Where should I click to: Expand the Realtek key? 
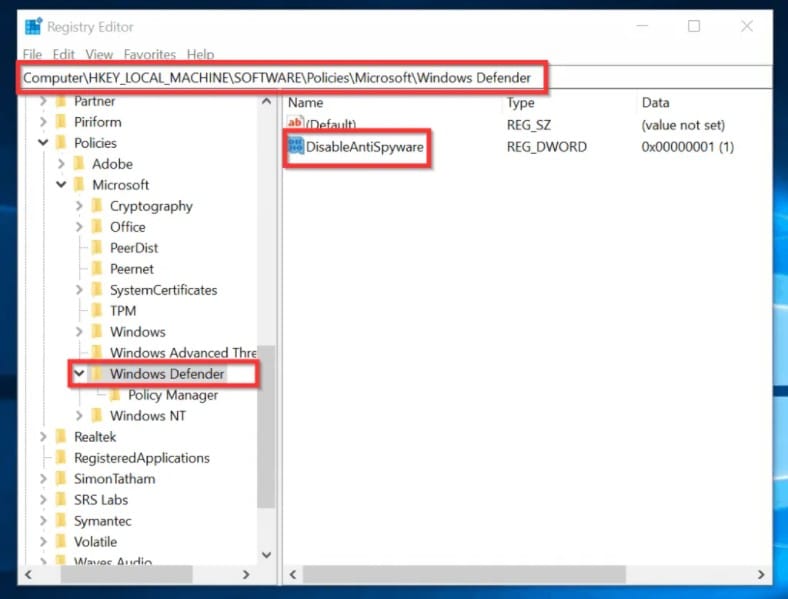pyautogui.click(x=43, y=437)
